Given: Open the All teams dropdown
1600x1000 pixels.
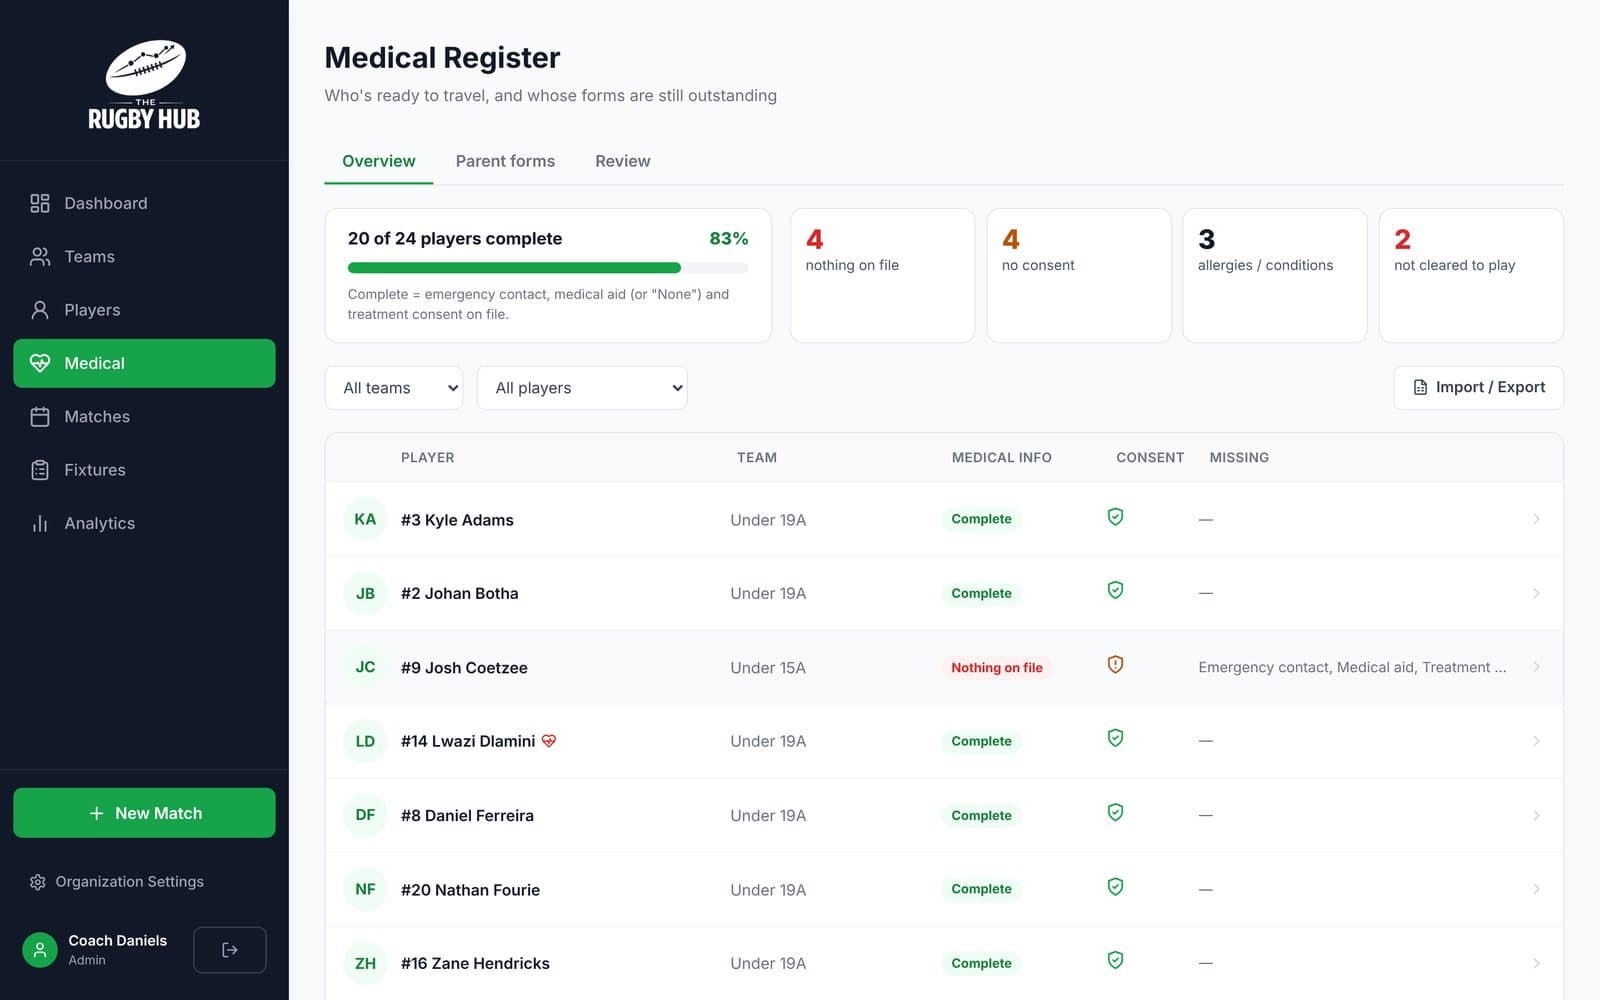Looking at the screenshot, I should (394, 388).
